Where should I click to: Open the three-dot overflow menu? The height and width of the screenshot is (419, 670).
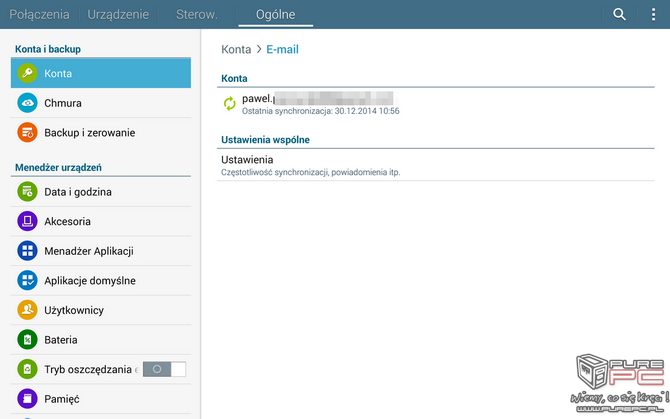654,14
